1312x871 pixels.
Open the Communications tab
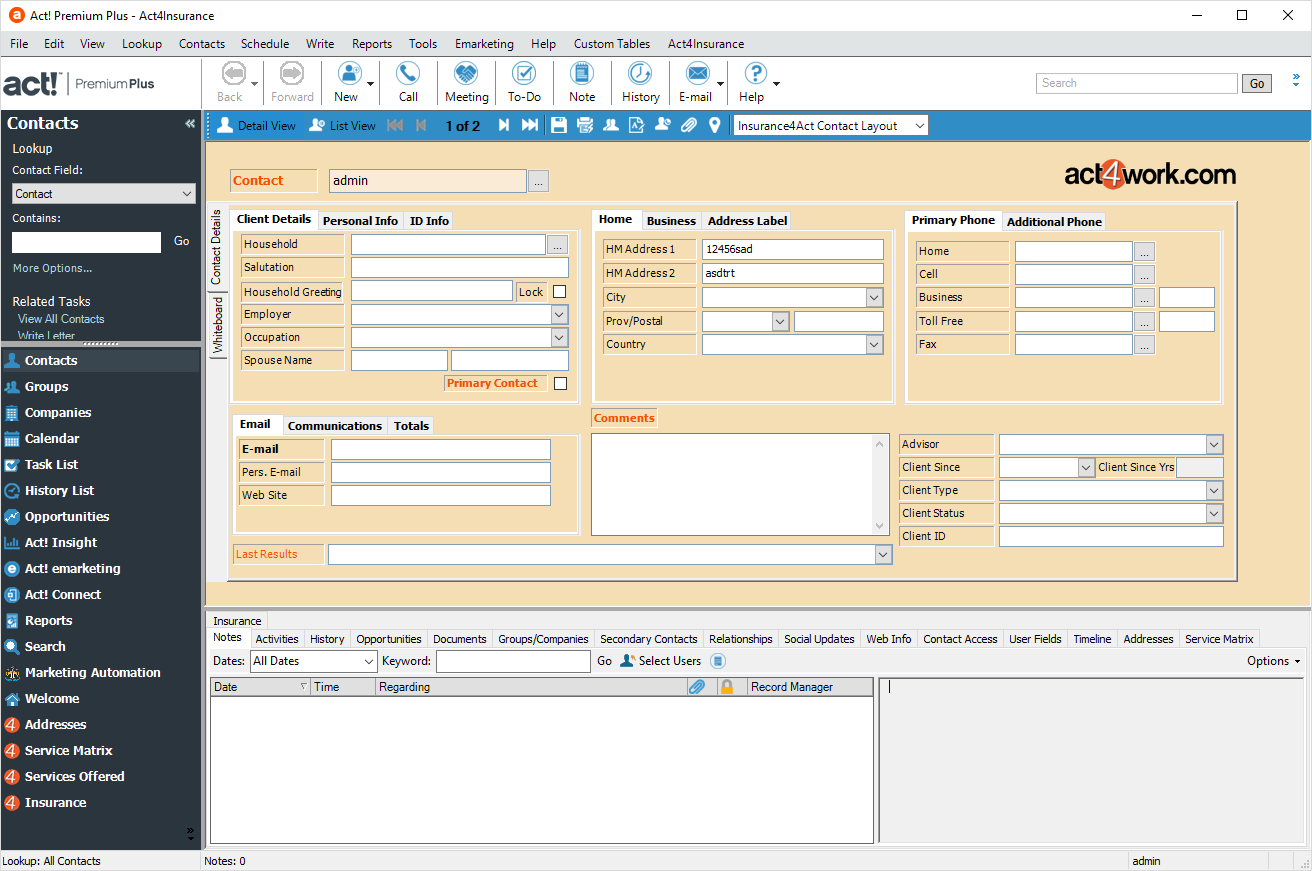coord(335,426)
